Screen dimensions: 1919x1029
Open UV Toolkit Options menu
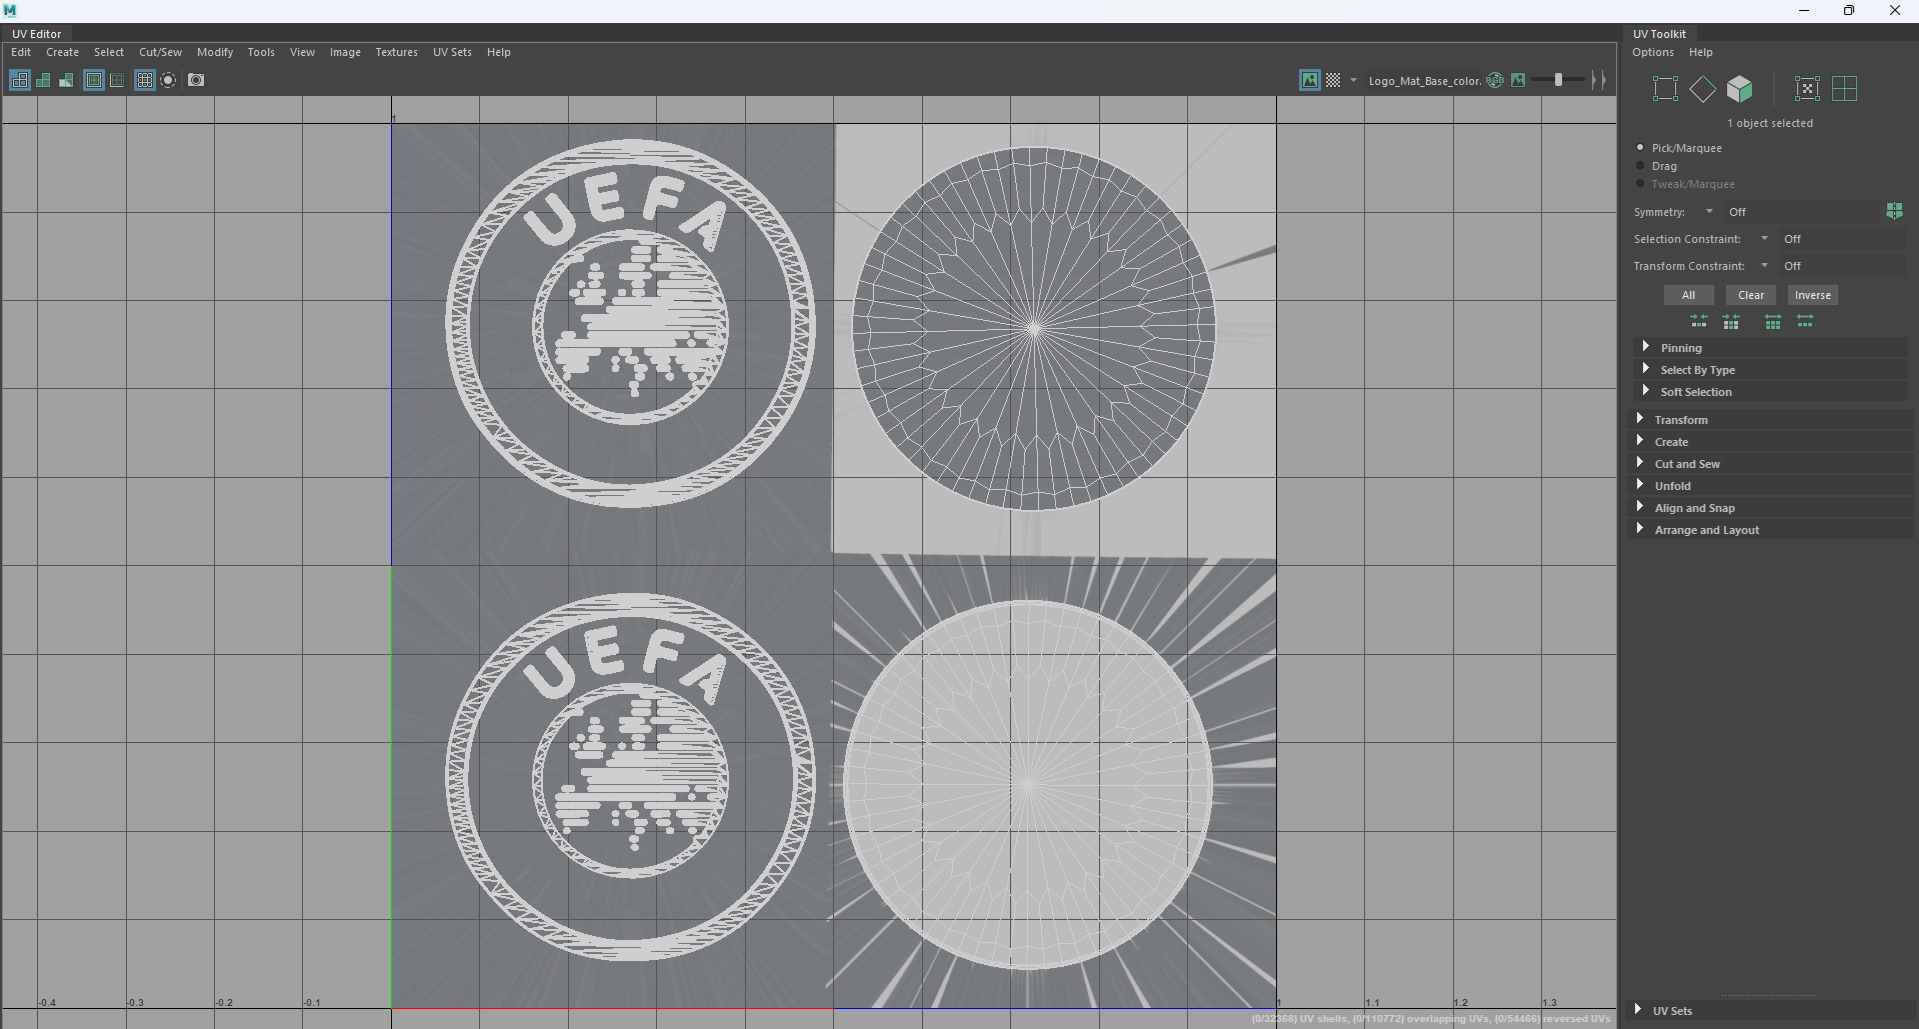[x=1653, y=52]
